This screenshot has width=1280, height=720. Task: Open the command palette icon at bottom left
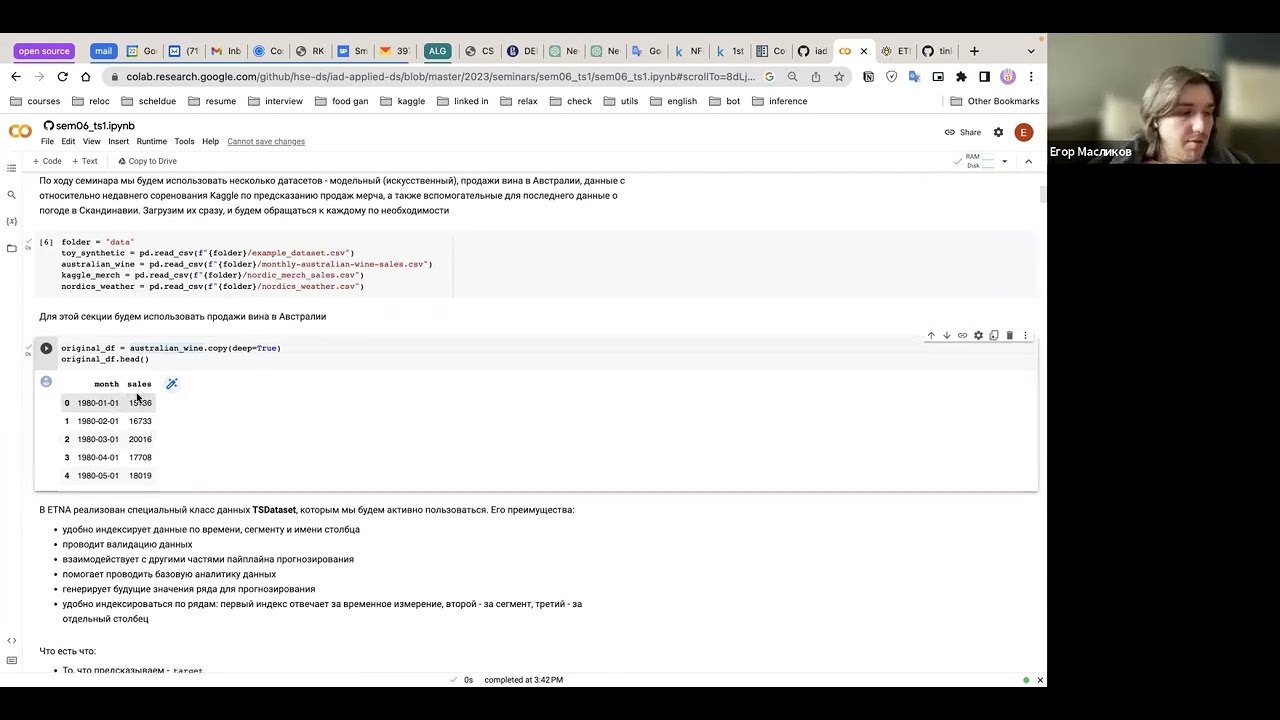pos(11,661)
